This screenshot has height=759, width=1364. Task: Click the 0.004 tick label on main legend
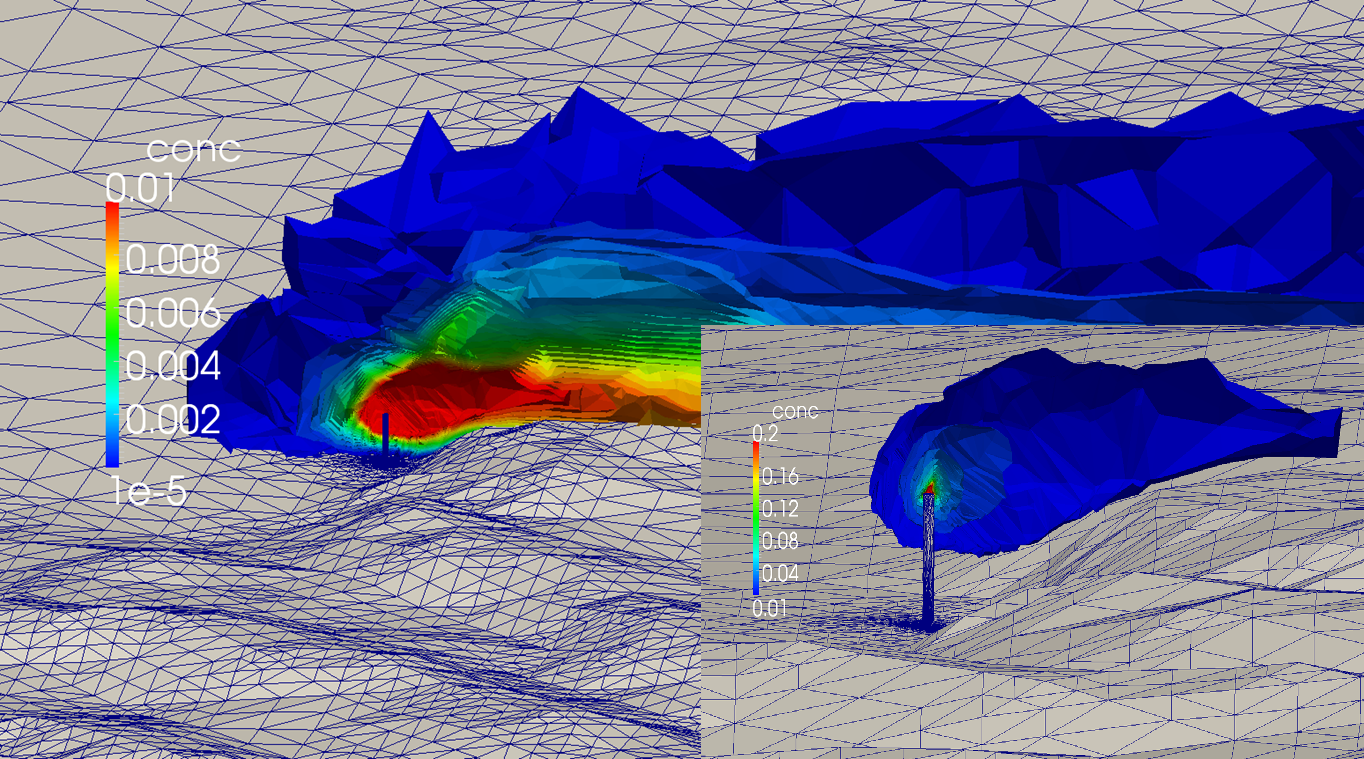172,367
